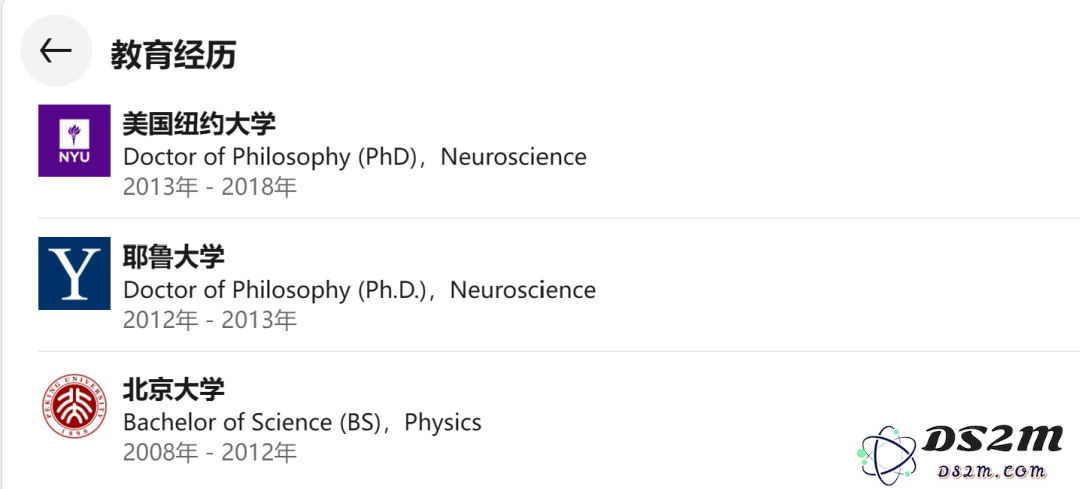Screen dimensions: 1080x489
Task: Click the 2013年 - 2018年 date range
Action: click(210, 187)
